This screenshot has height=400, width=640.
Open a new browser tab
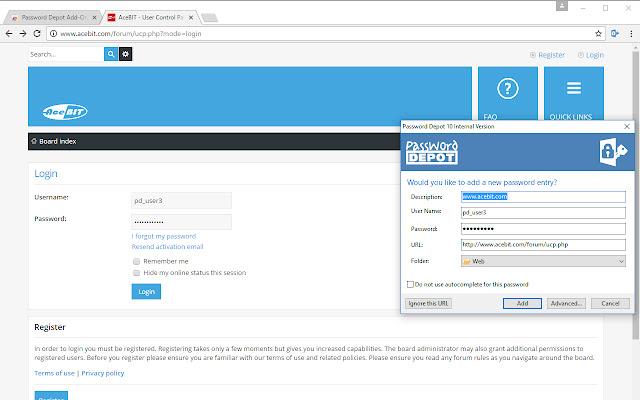[209, 18]
